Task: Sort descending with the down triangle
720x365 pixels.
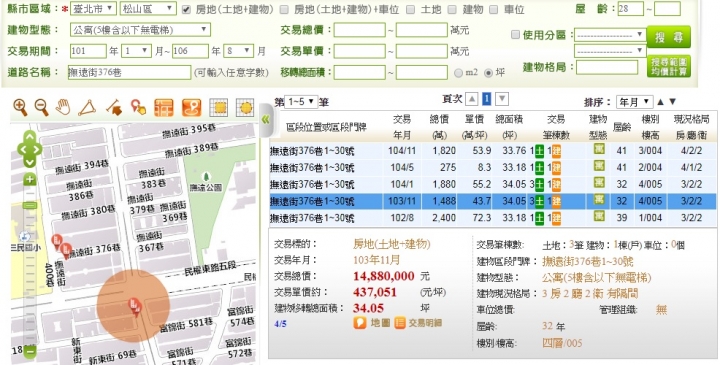Action: 673,102
